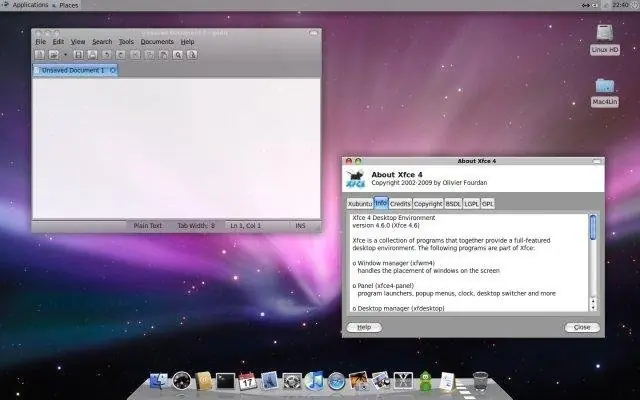Click the Cut icon in gedit toolbar
Viewport: 640px width, 400px height.
coord(135,55)
